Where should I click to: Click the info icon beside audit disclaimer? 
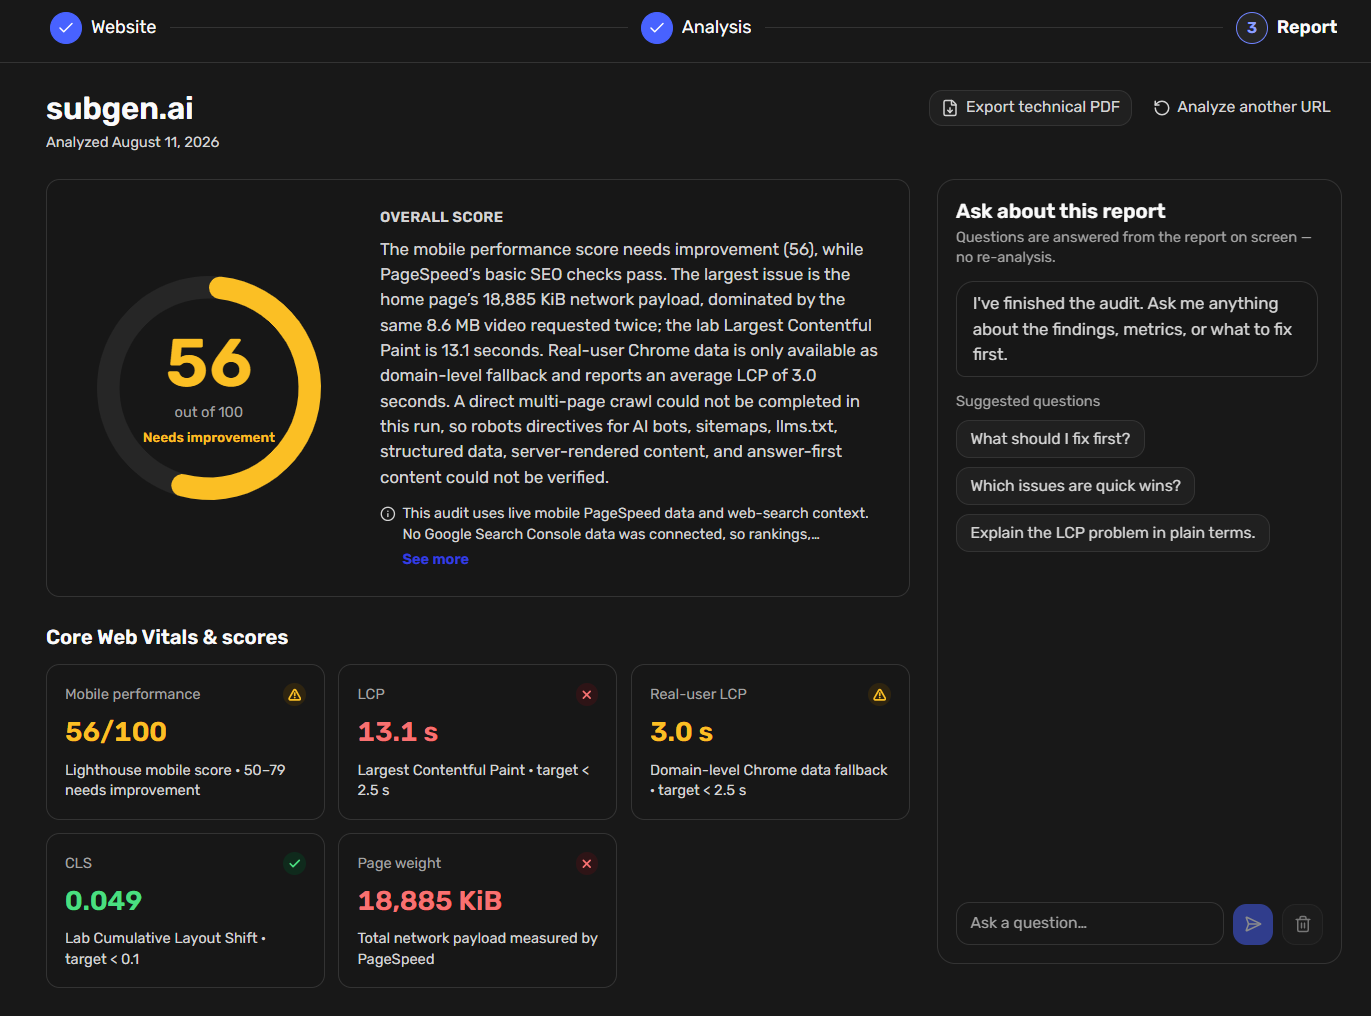point(388,514)
